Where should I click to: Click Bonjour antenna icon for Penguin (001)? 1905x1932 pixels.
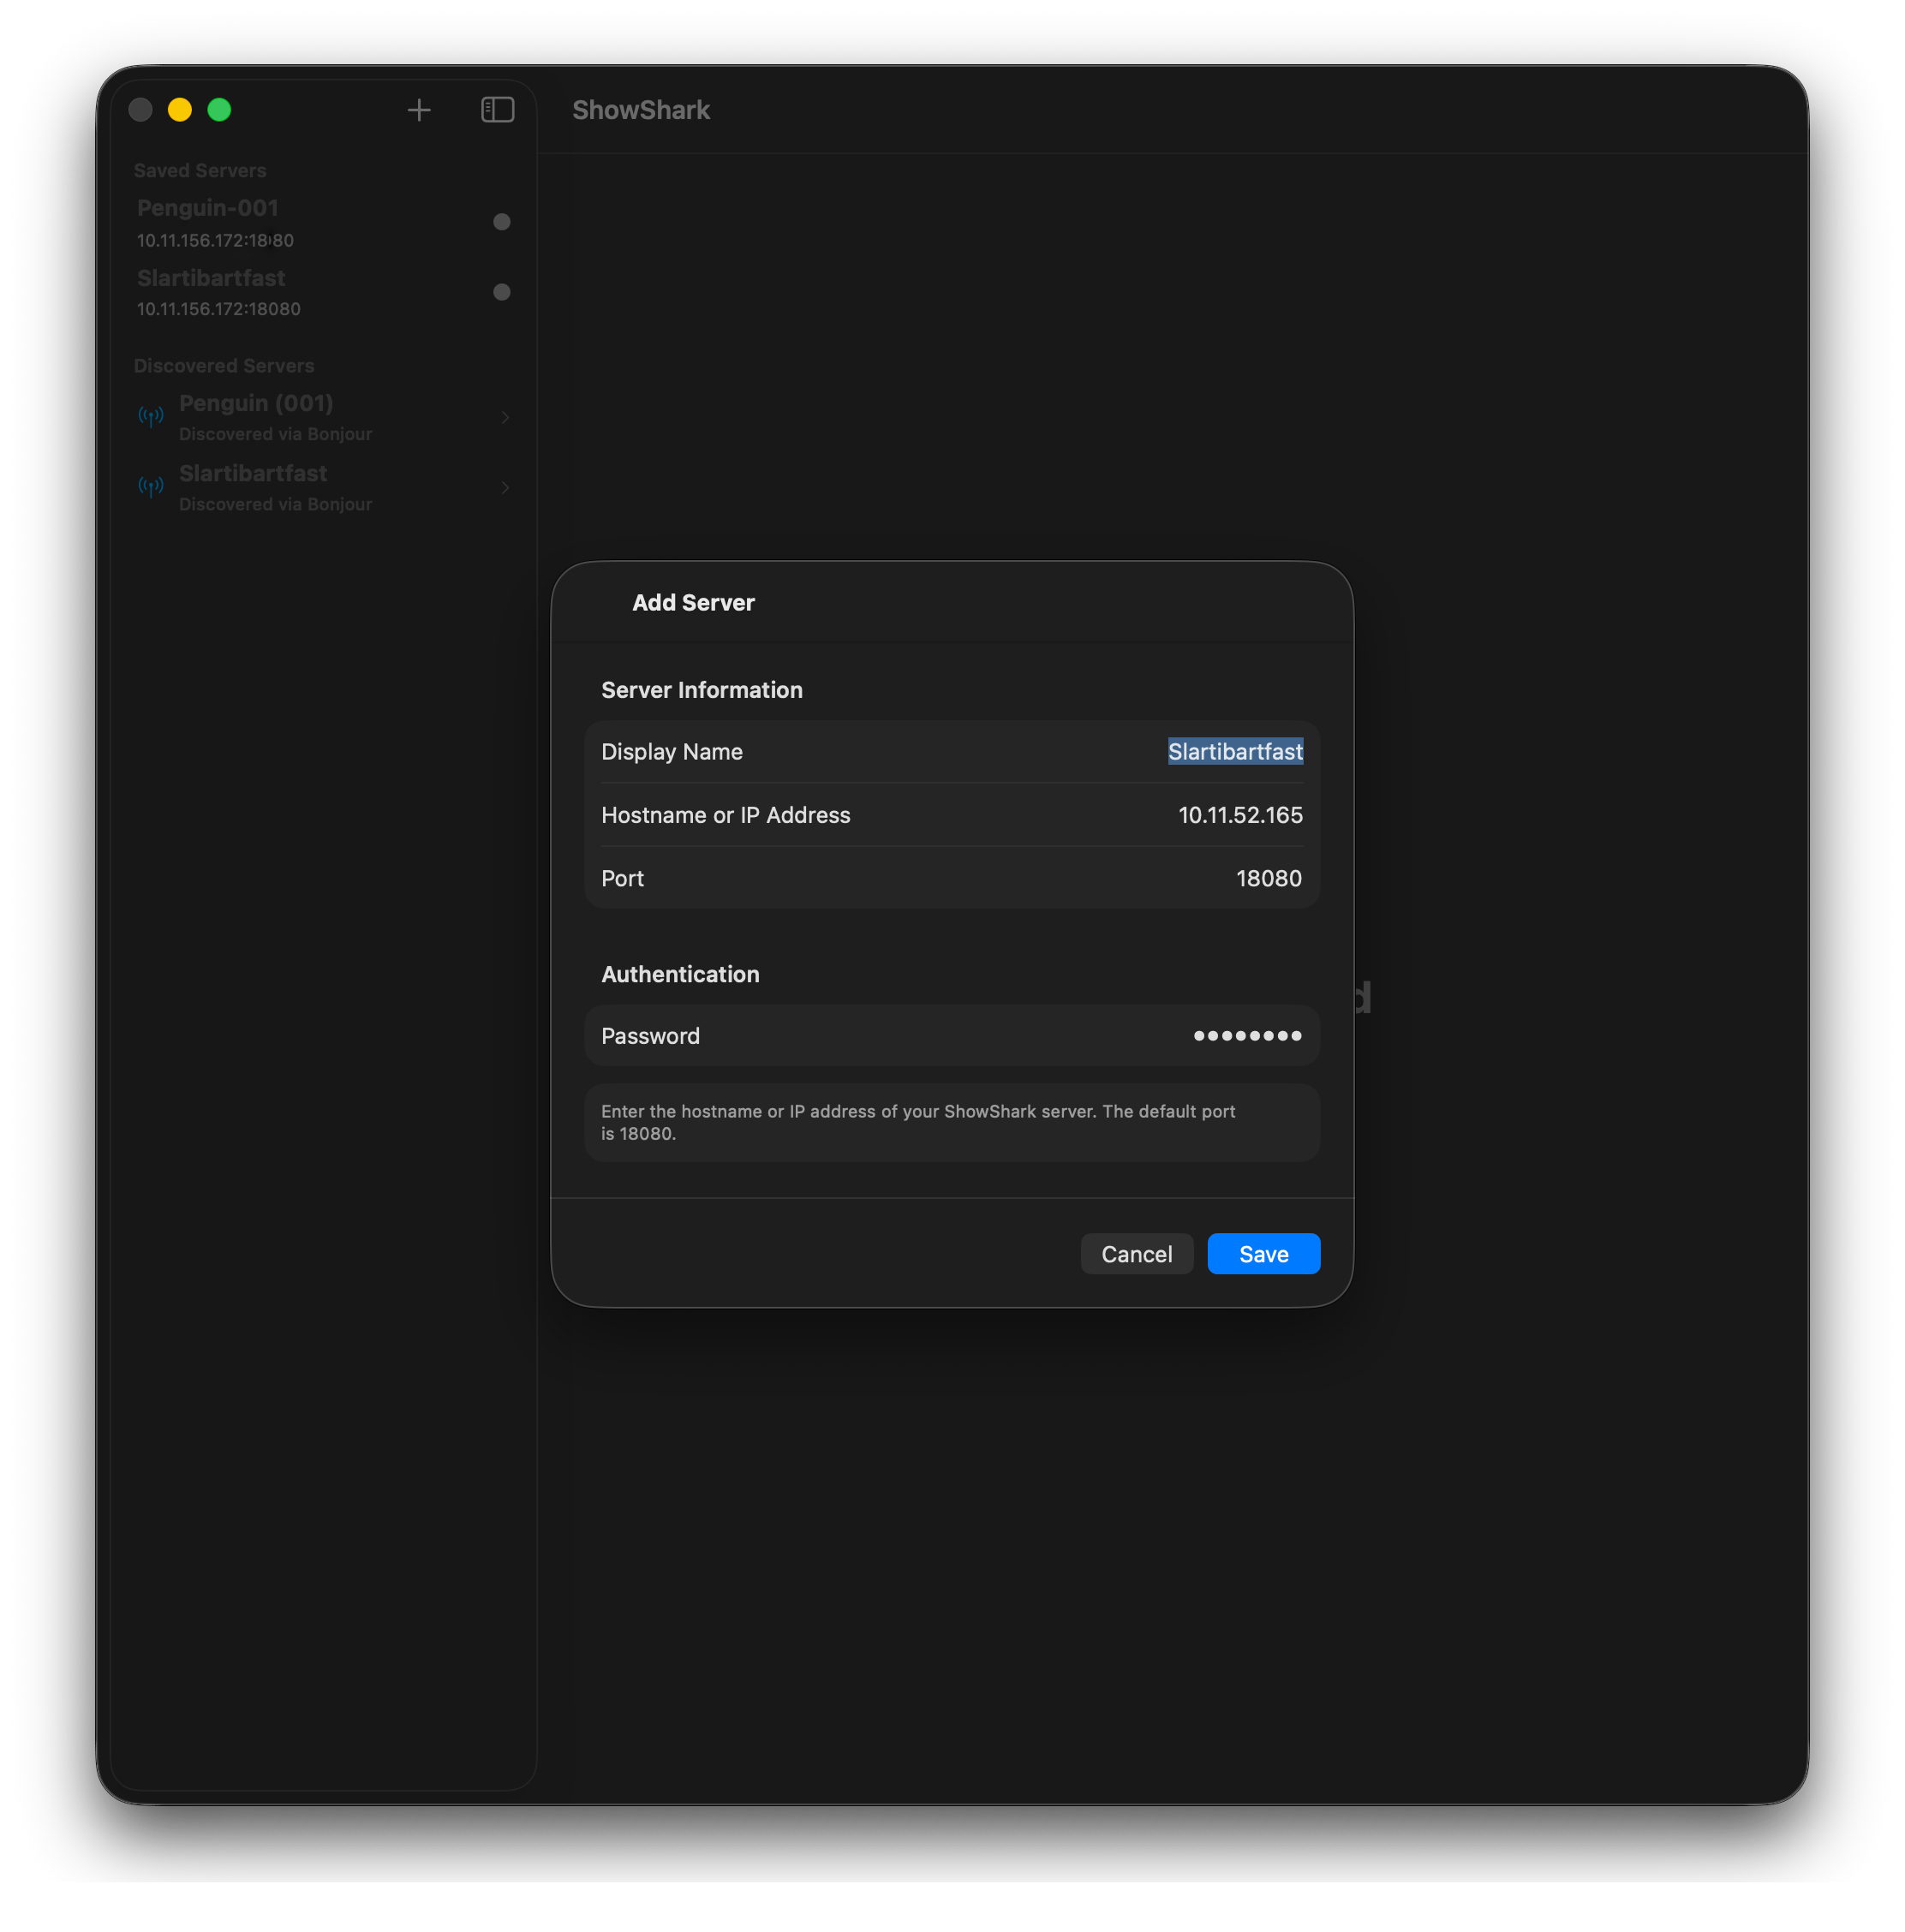point(151,416)
